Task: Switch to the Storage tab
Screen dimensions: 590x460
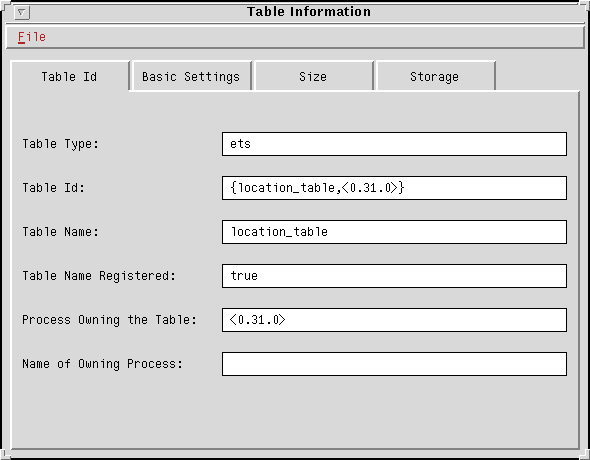Action: [x=435, y=77]
